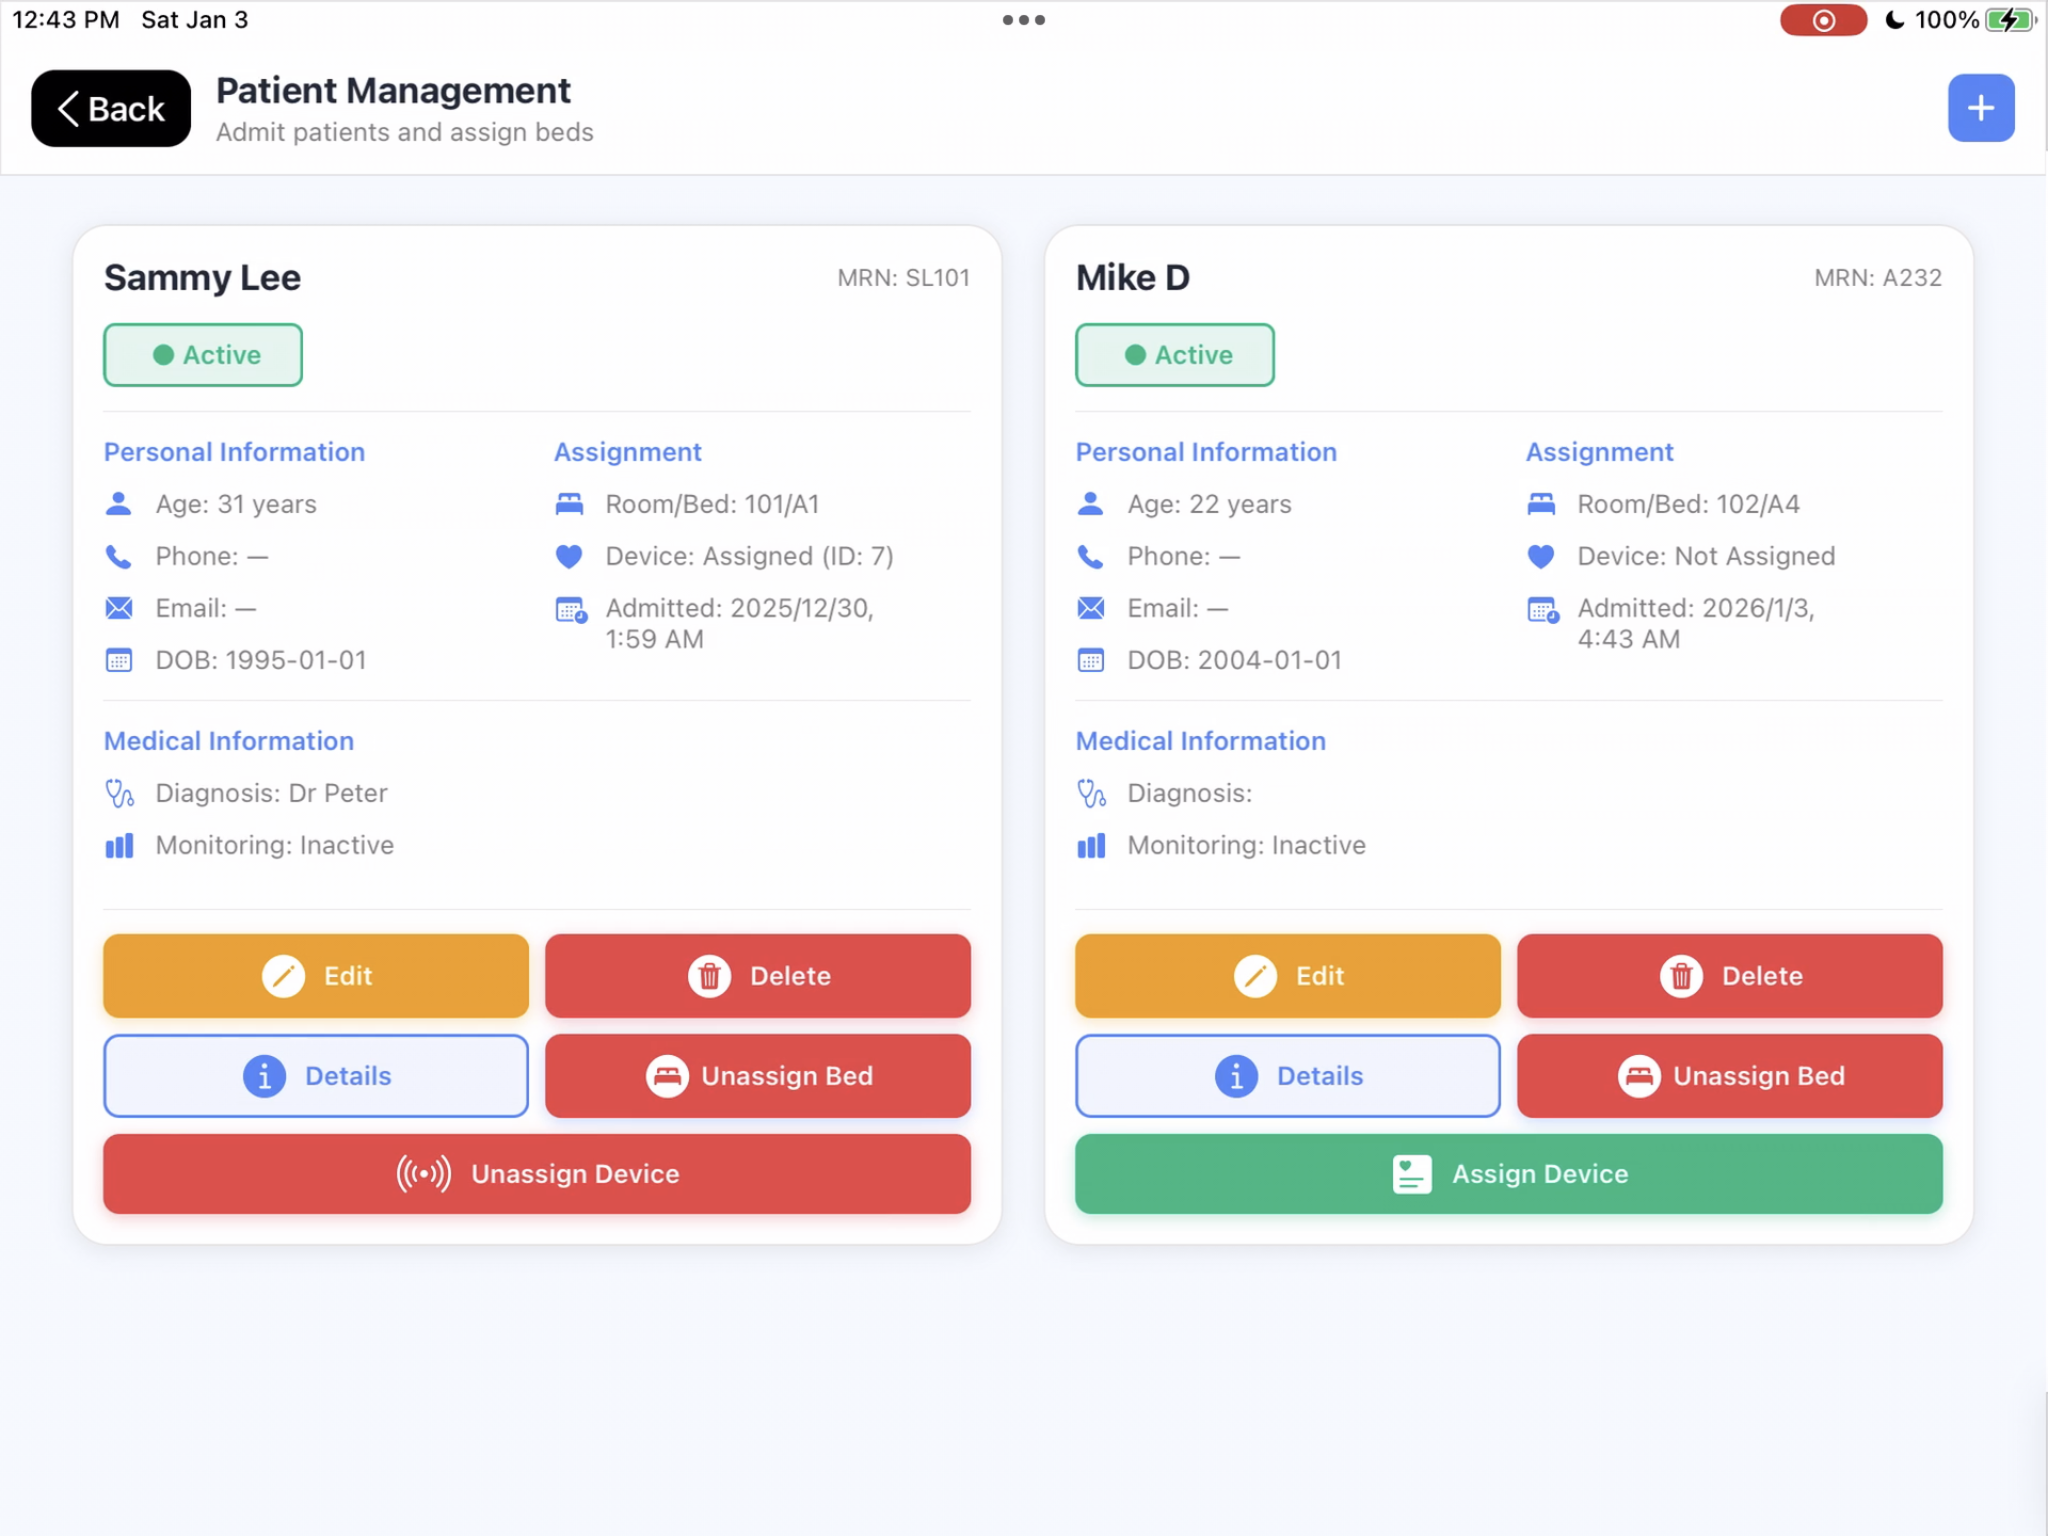The width and height of the screenshot is (2048, 1536).
Task: Tap the signal icon on the Unassign Device button
Action: 423,1173
